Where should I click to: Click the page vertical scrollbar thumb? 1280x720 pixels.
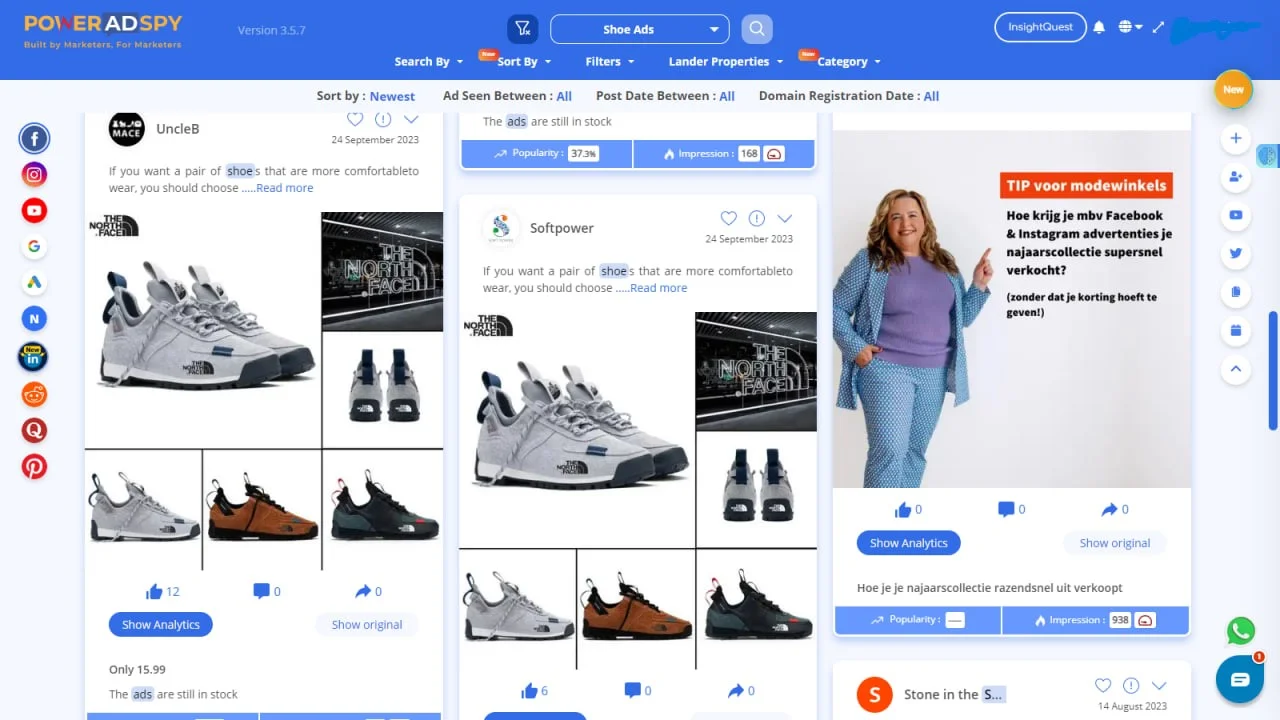(1273, 370)
